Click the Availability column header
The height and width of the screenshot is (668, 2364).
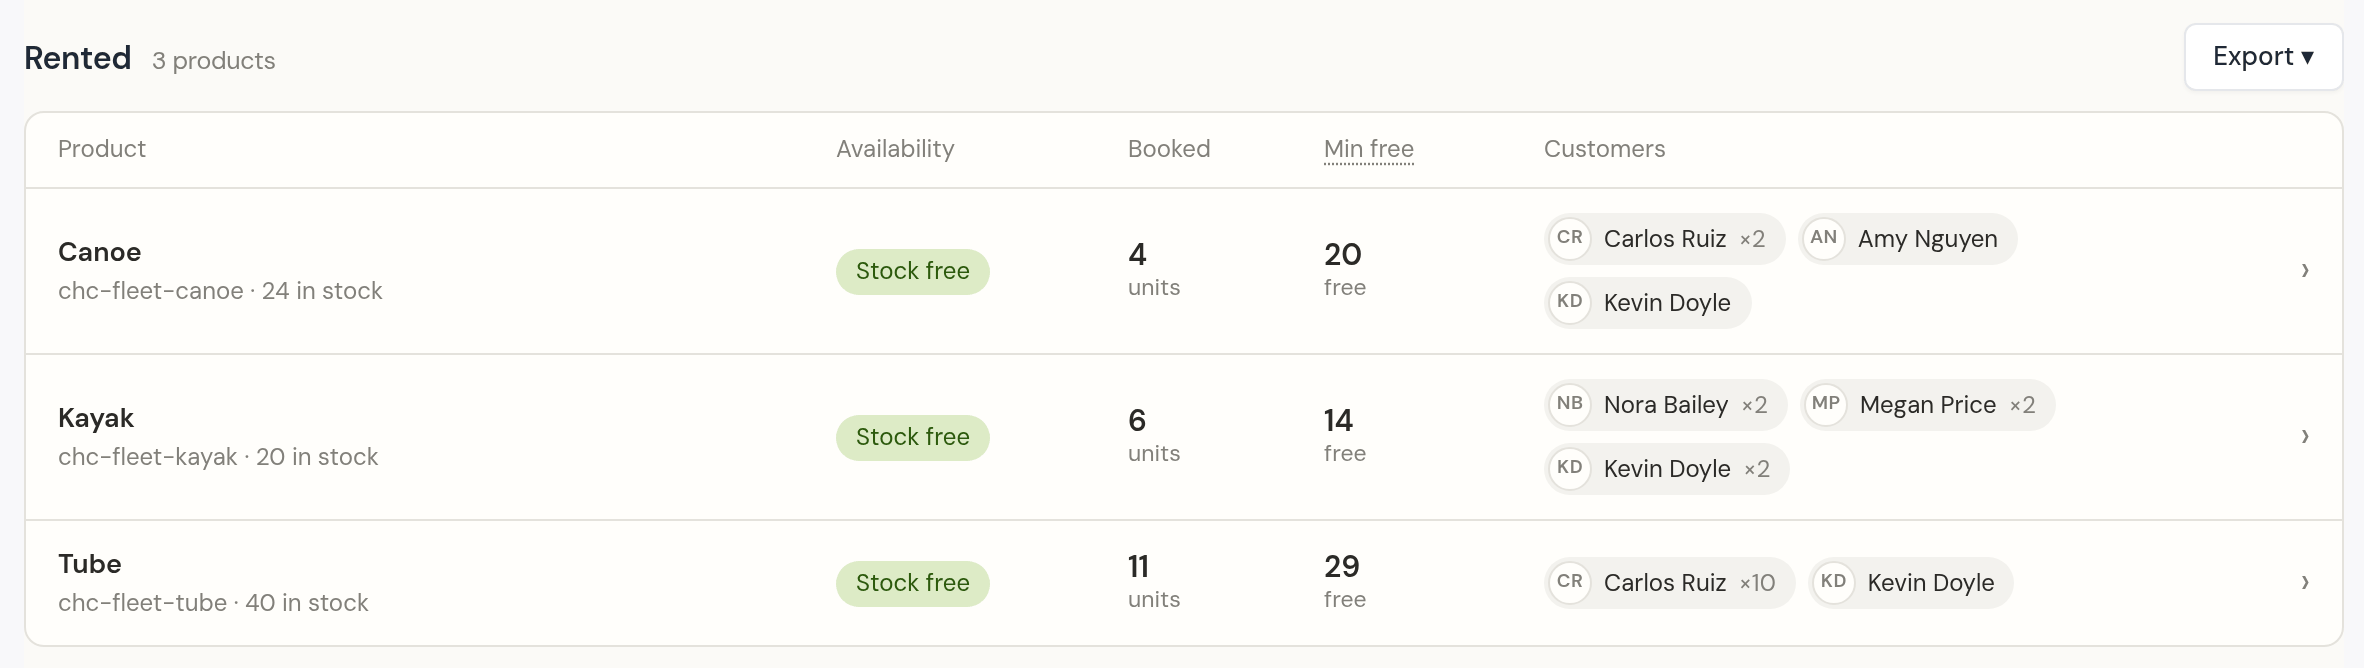(x=895, y=149)
